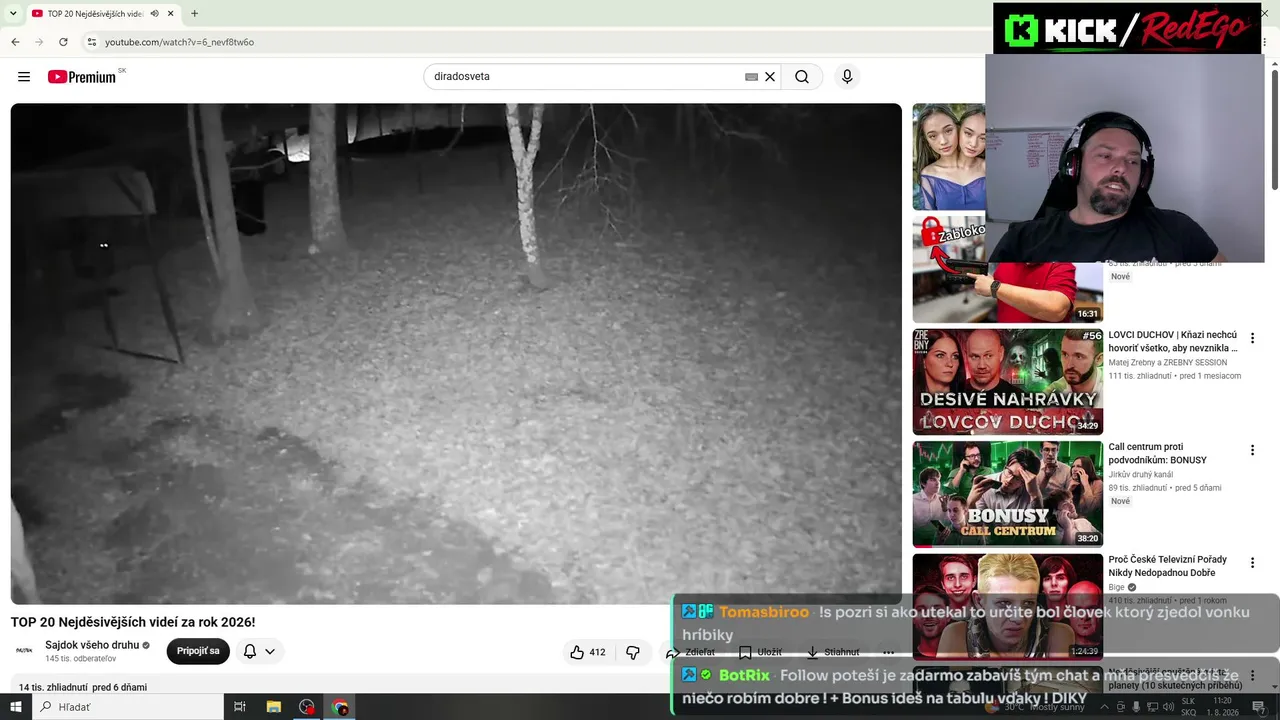Open the on-screen keyboard in search box
Viewport: 1280px width, 720px height.
(x=751, y=77)
